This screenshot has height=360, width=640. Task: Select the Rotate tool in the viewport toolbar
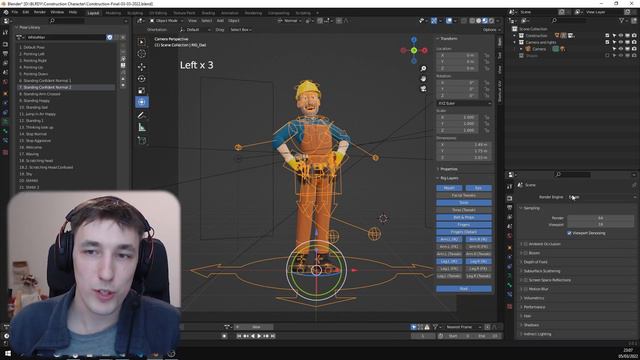click(x=142, y=78)
